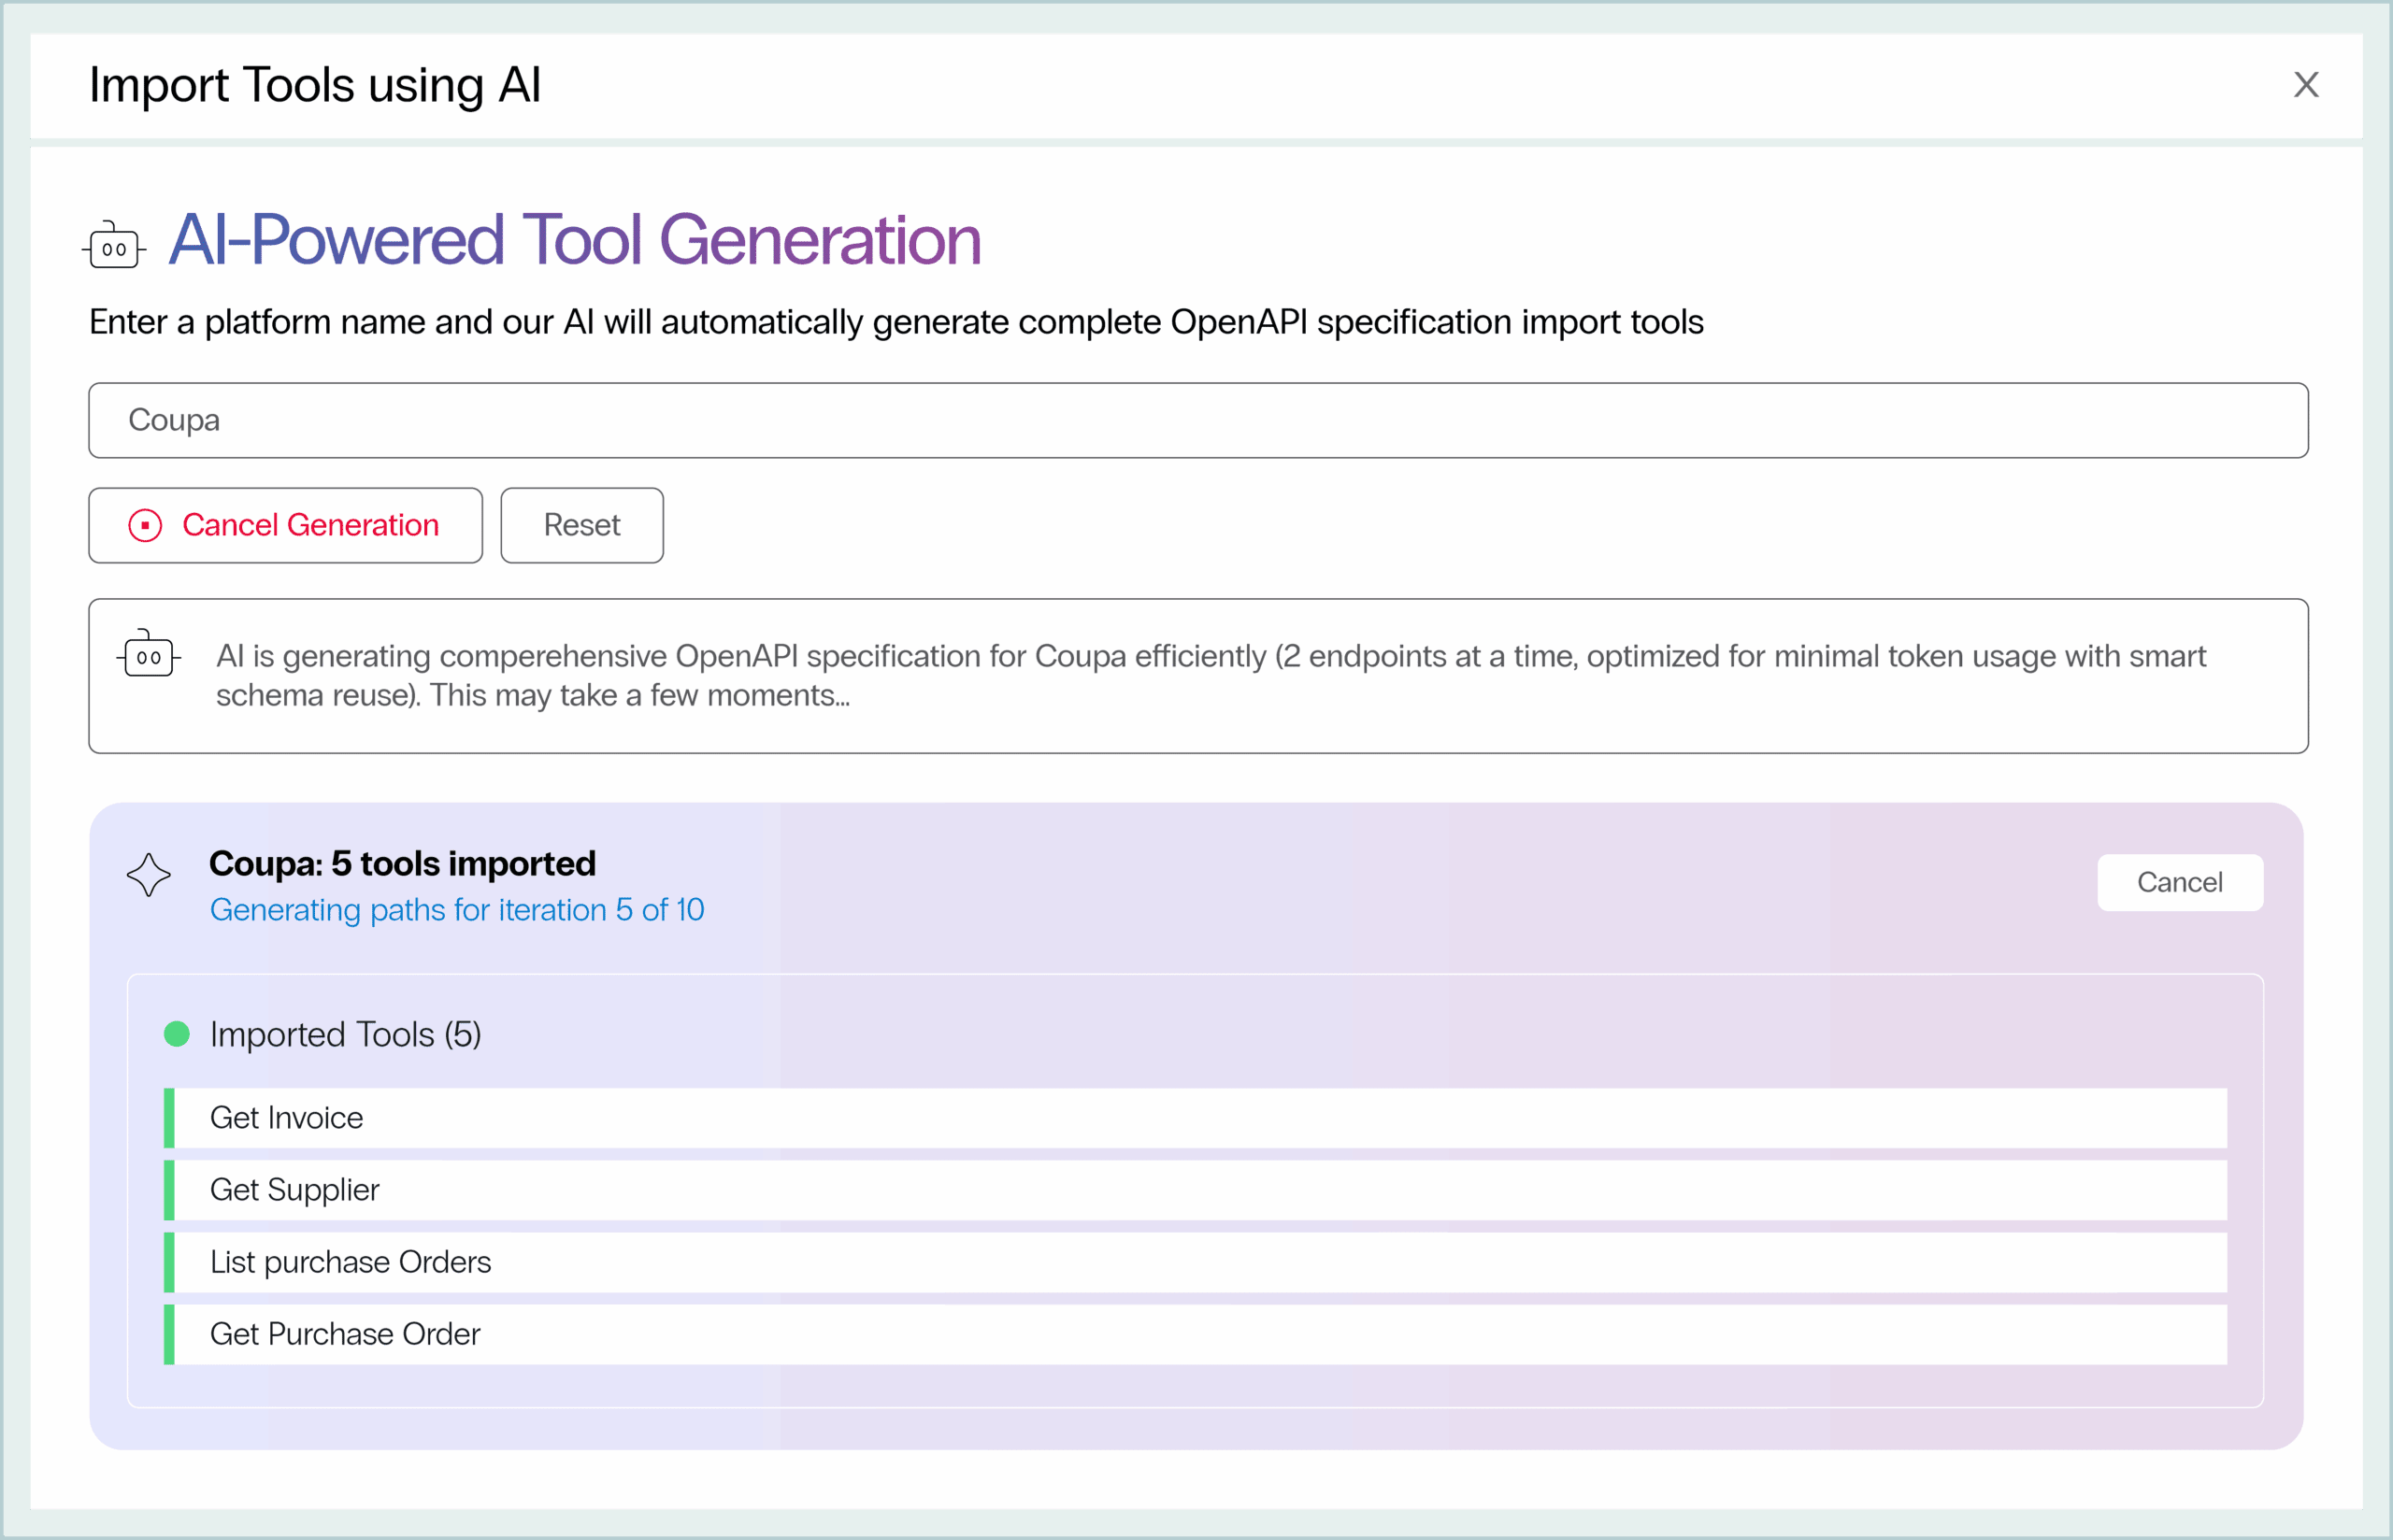Click the Coupa: 5 tools imported title

(403, 863)
